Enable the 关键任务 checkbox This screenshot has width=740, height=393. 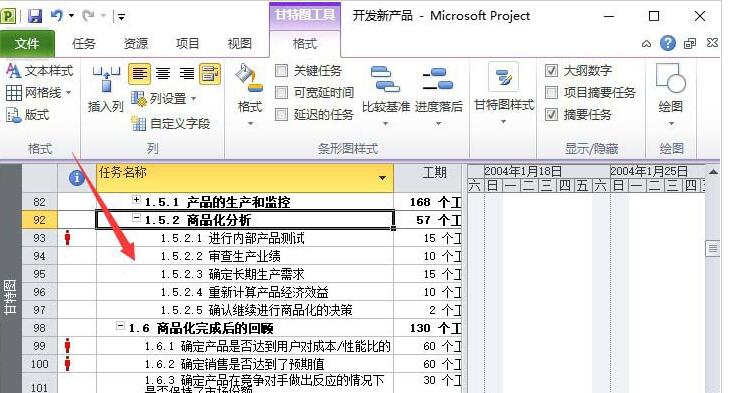point(281,71)
